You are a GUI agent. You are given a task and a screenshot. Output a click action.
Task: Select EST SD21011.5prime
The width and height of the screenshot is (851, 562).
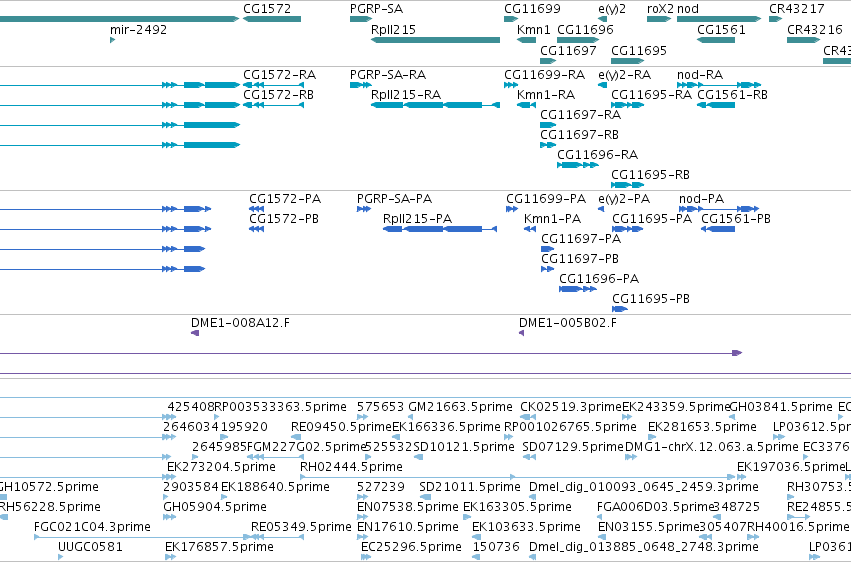[x=469, y=487]
